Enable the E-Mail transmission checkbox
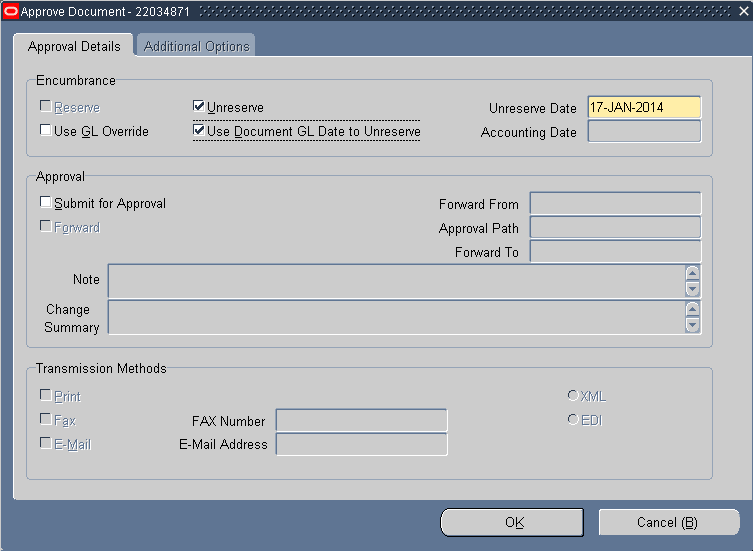This screenshot has width=753, height=551. coord(46,443)
